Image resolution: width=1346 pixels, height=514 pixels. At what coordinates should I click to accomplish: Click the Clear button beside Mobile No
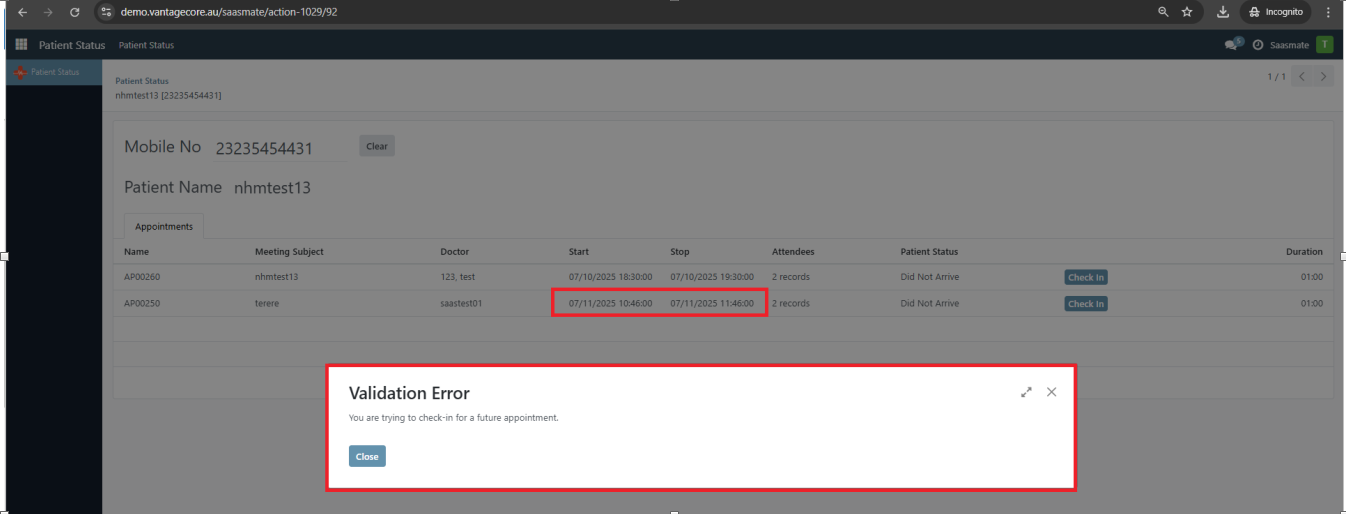click(377, 146)
